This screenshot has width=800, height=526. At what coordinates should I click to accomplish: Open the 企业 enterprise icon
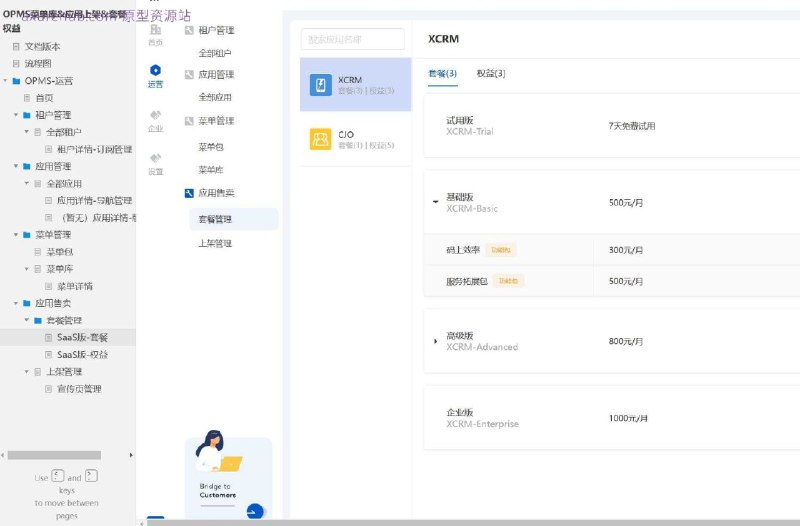click(156, 115)
